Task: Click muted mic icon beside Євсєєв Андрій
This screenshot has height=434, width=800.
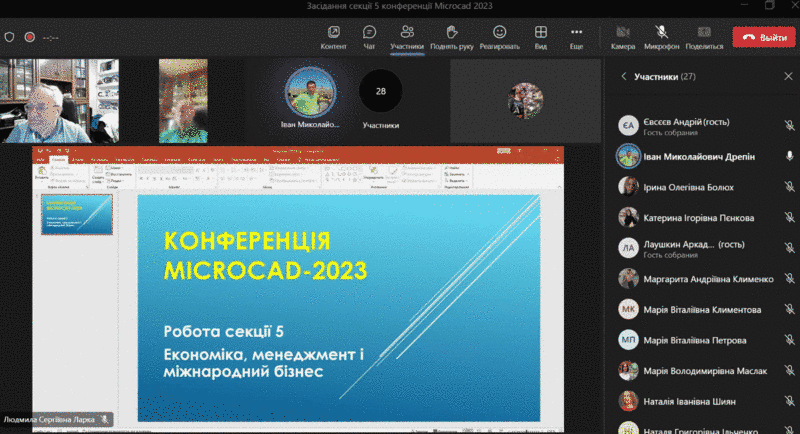Action: click(x=789, y=125)
